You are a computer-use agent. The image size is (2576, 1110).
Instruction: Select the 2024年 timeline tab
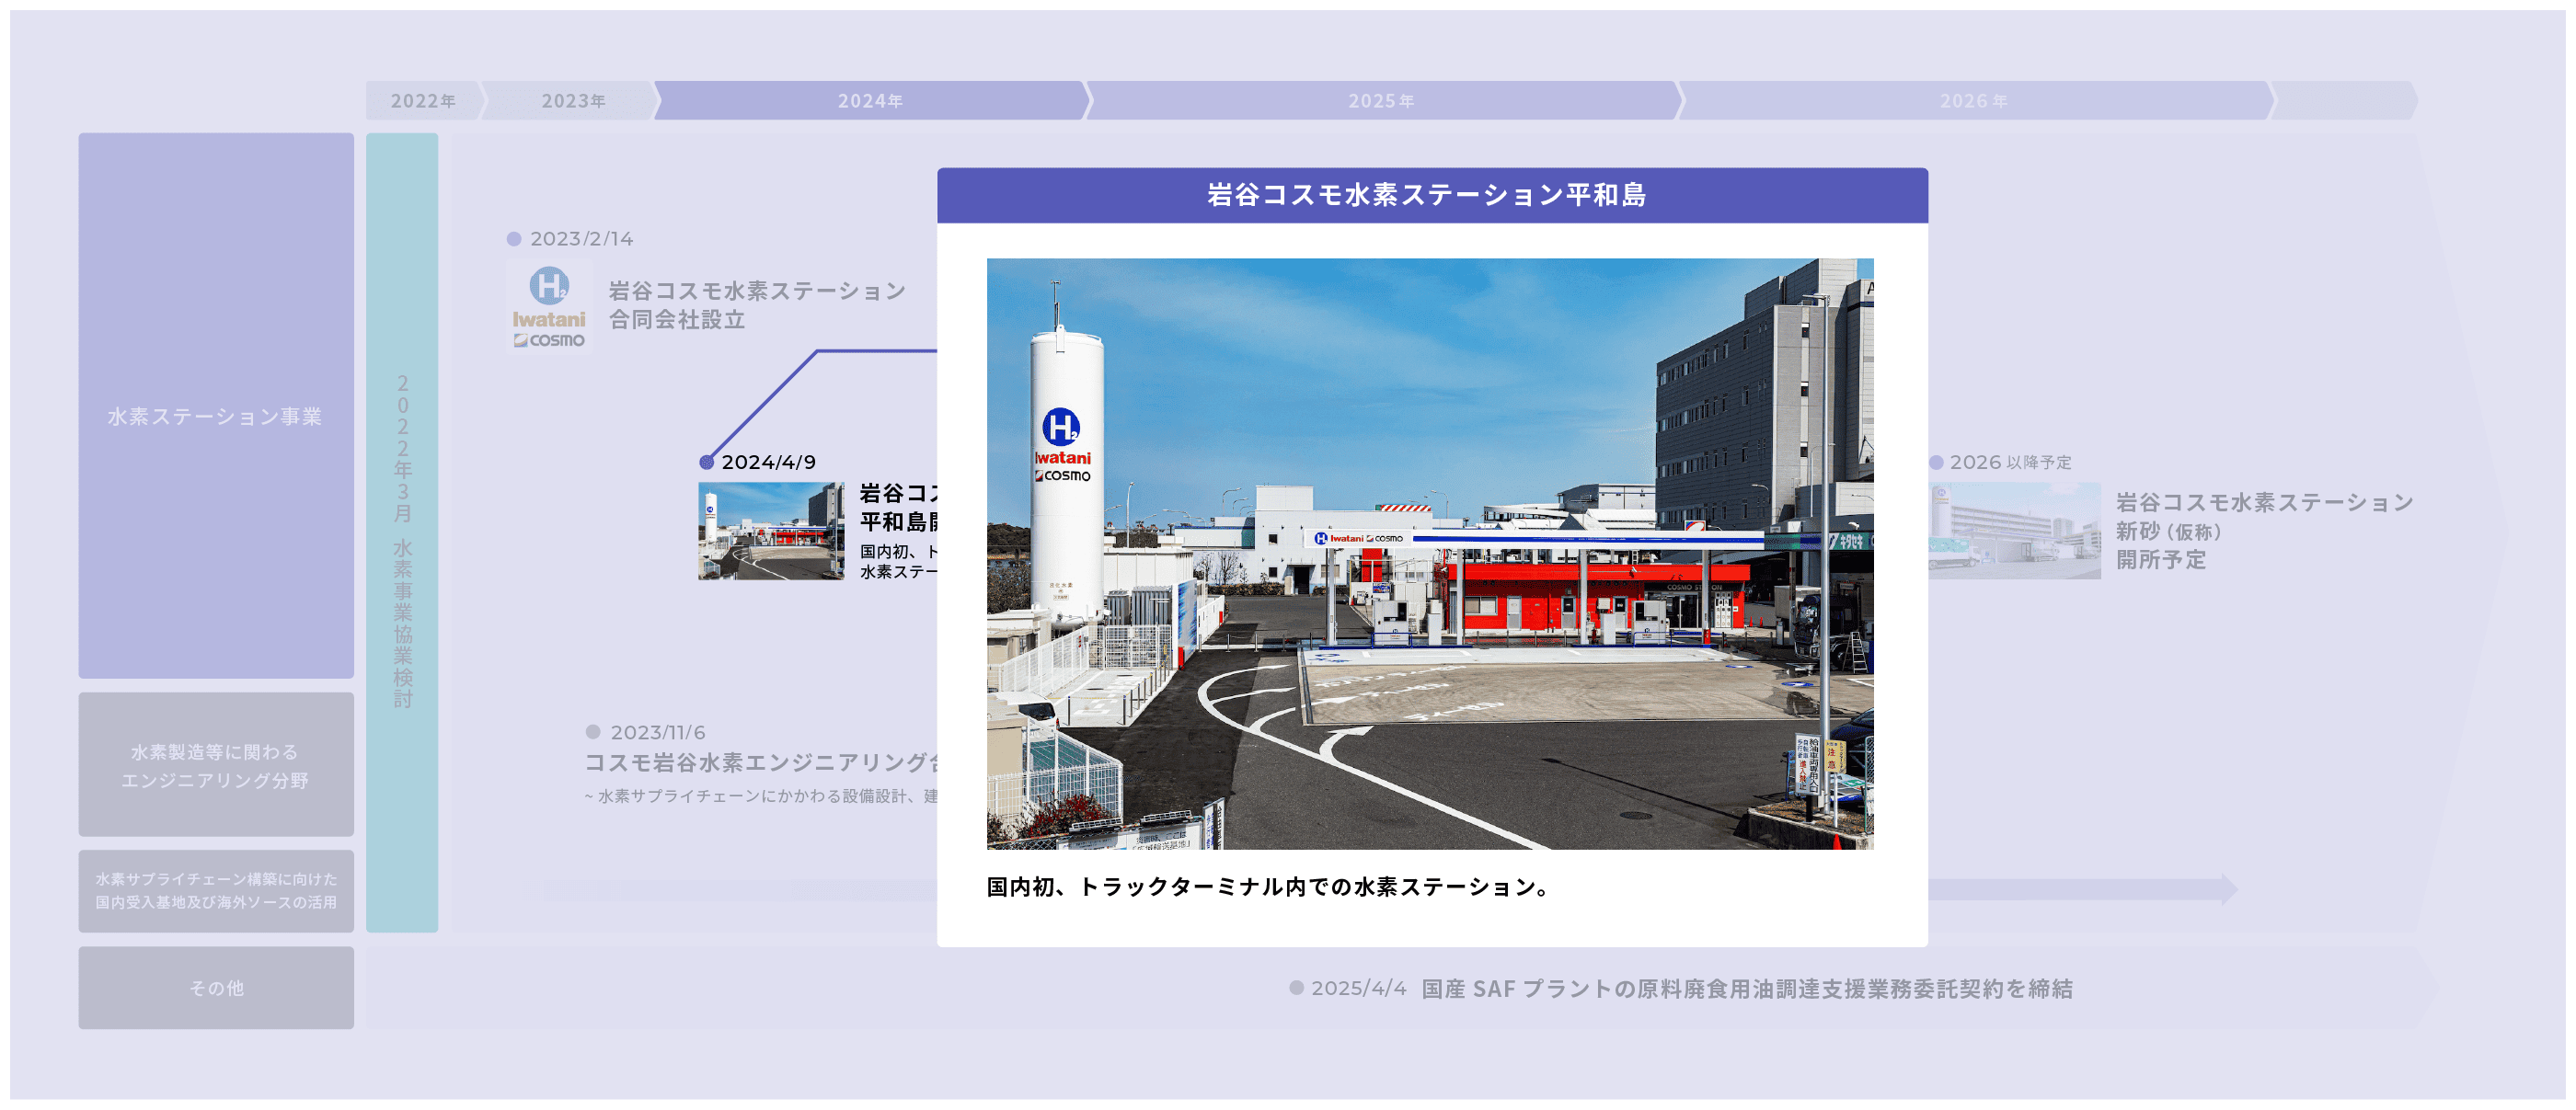click(871, 101)
